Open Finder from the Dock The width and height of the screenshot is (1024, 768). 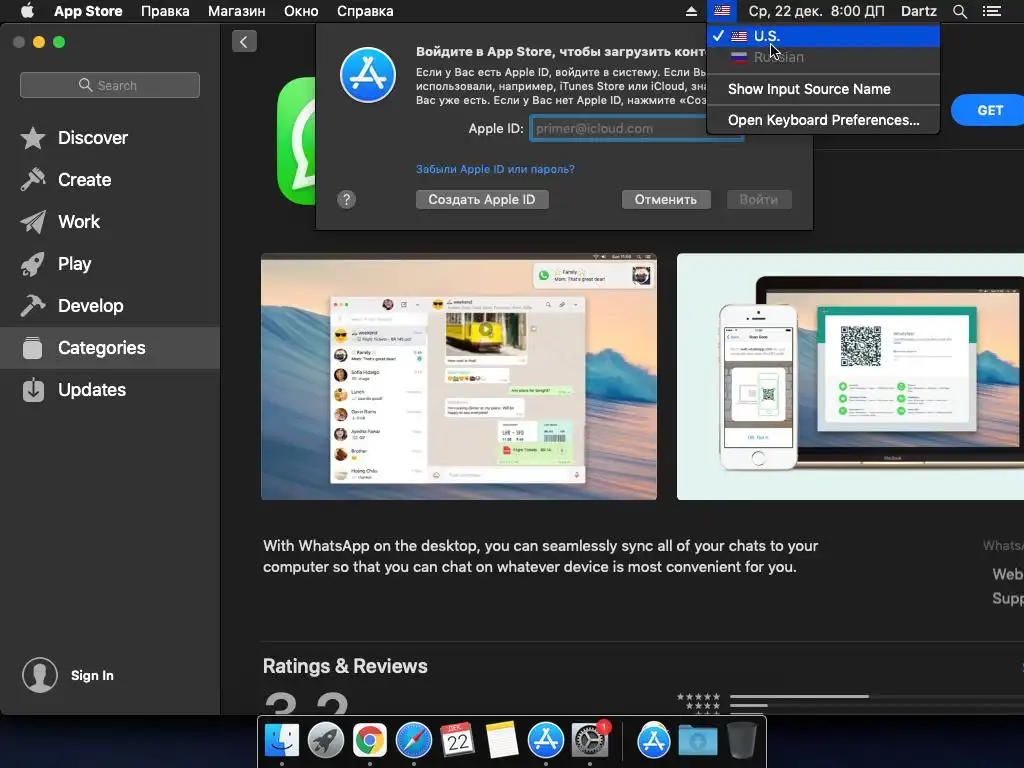click(282, 741)
